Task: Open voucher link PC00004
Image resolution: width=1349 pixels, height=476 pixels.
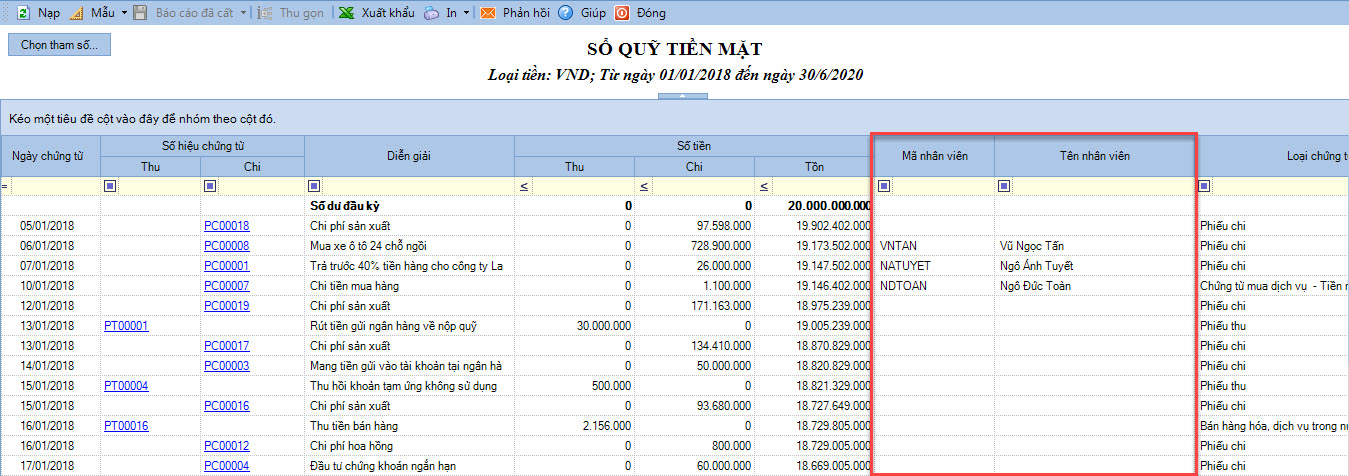Action: pyautogui.click(x=227, y=466)
